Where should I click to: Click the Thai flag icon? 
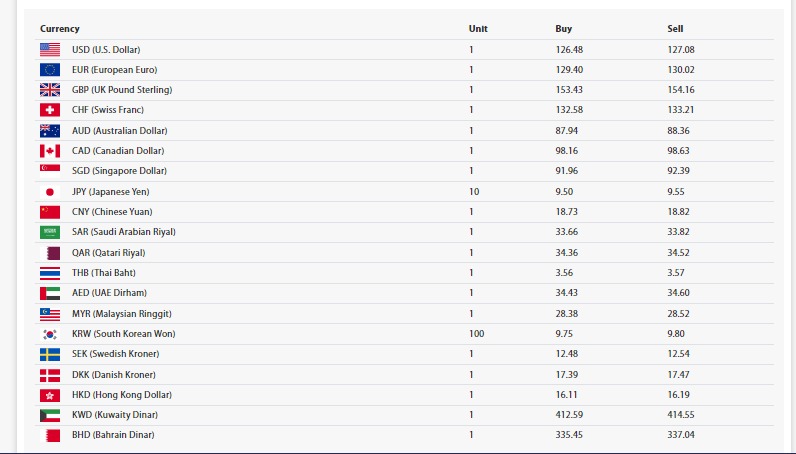(50, 273)
